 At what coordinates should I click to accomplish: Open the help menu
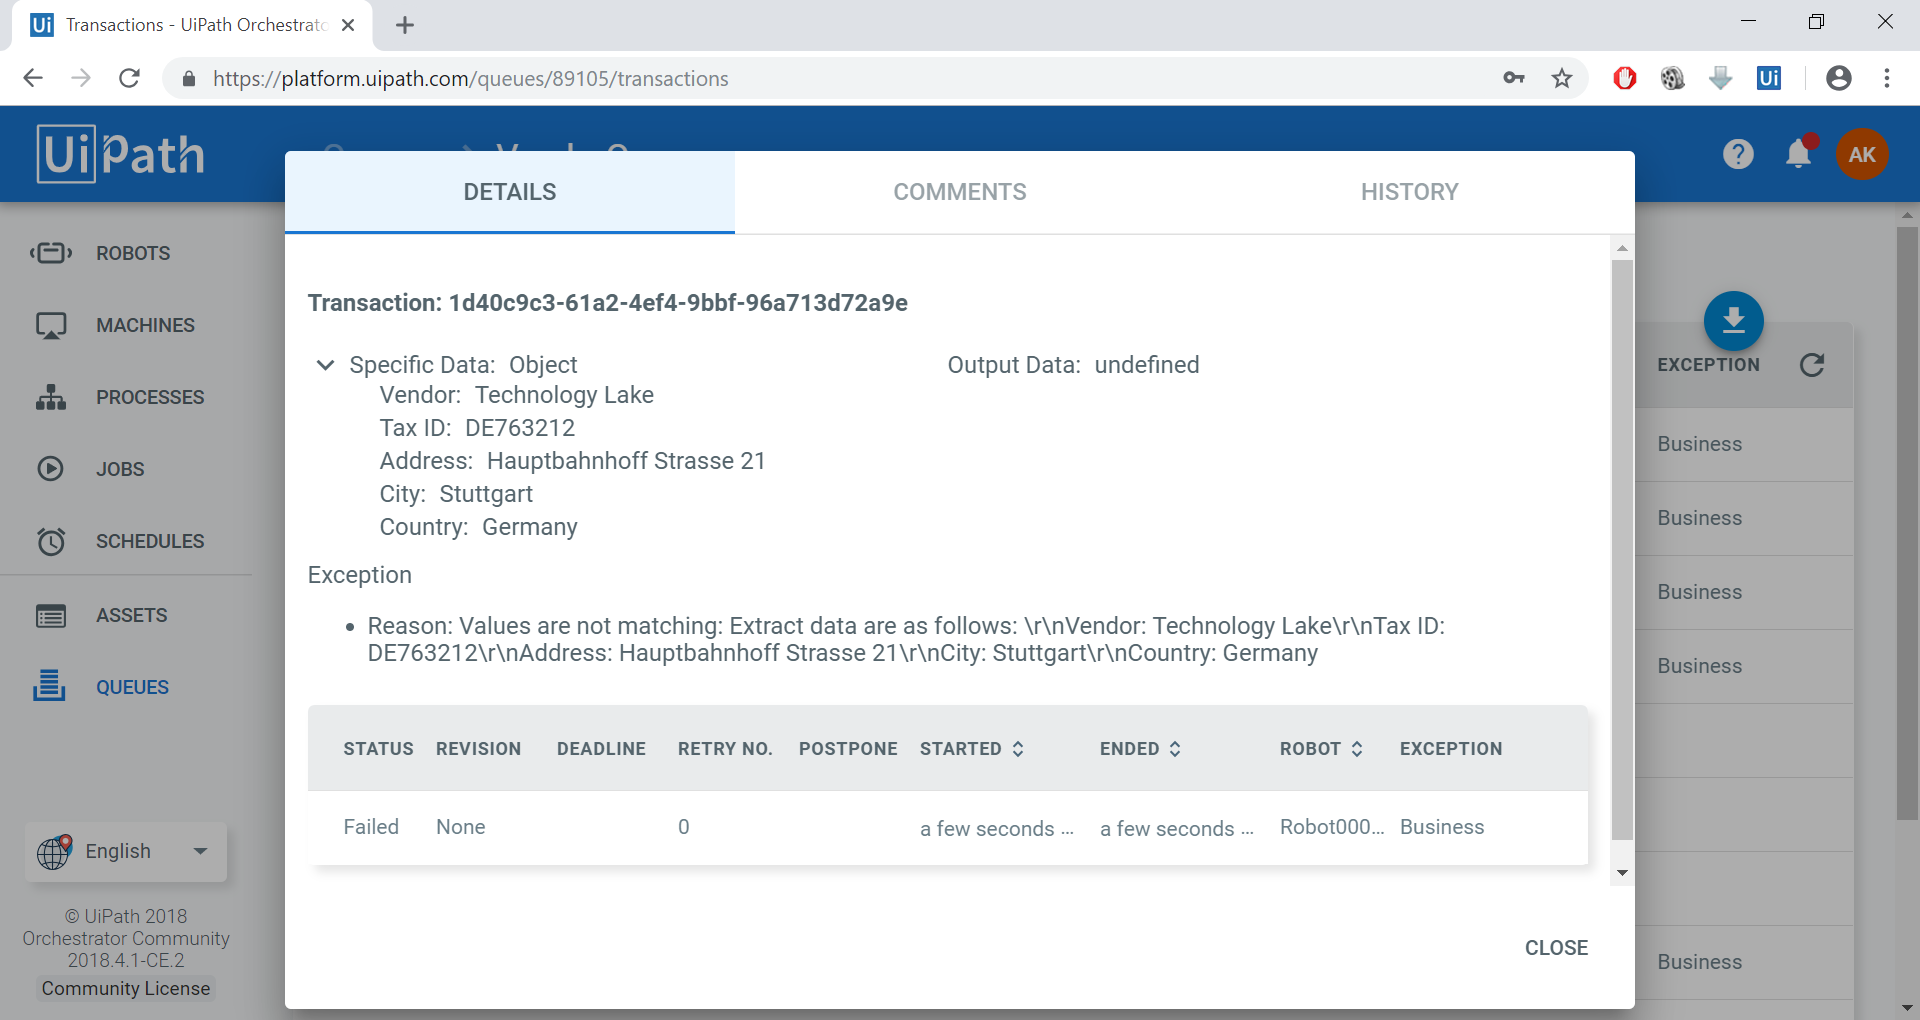[1738, 154]
